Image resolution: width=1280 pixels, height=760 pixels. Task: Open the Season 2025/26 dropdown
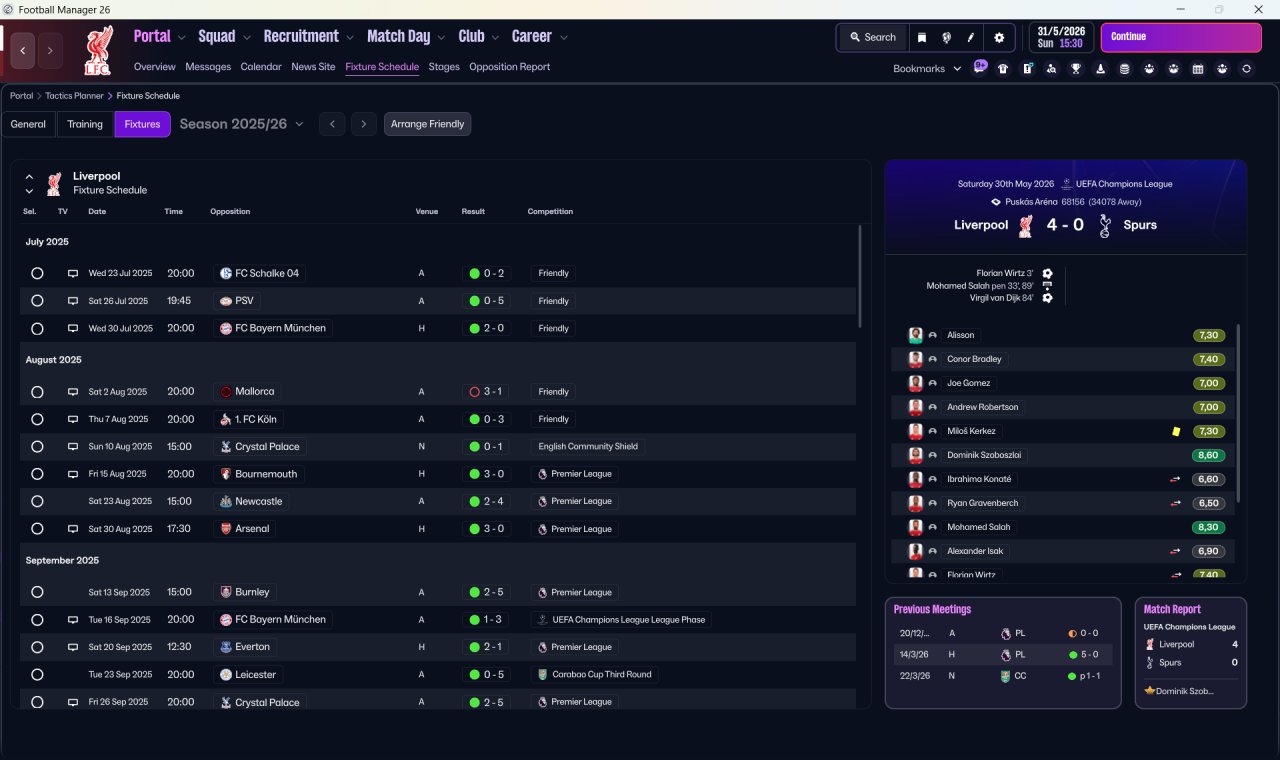(242, 124)
